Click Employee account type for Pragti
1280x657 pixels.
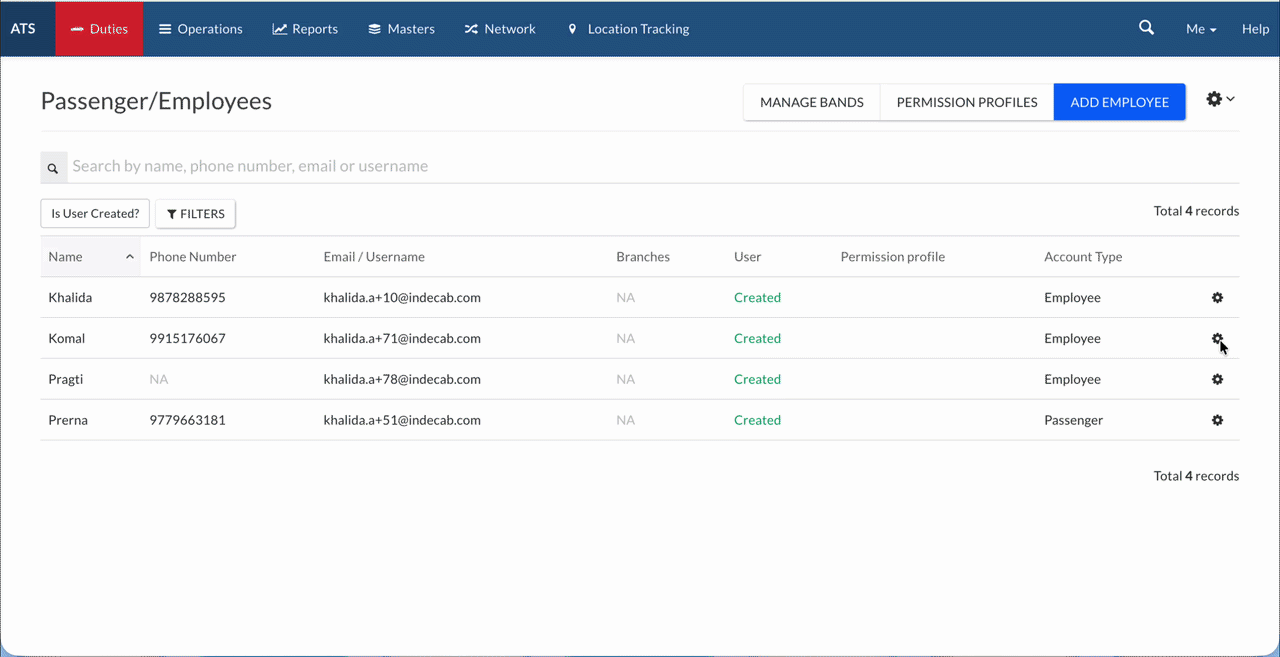point(1072,380)
